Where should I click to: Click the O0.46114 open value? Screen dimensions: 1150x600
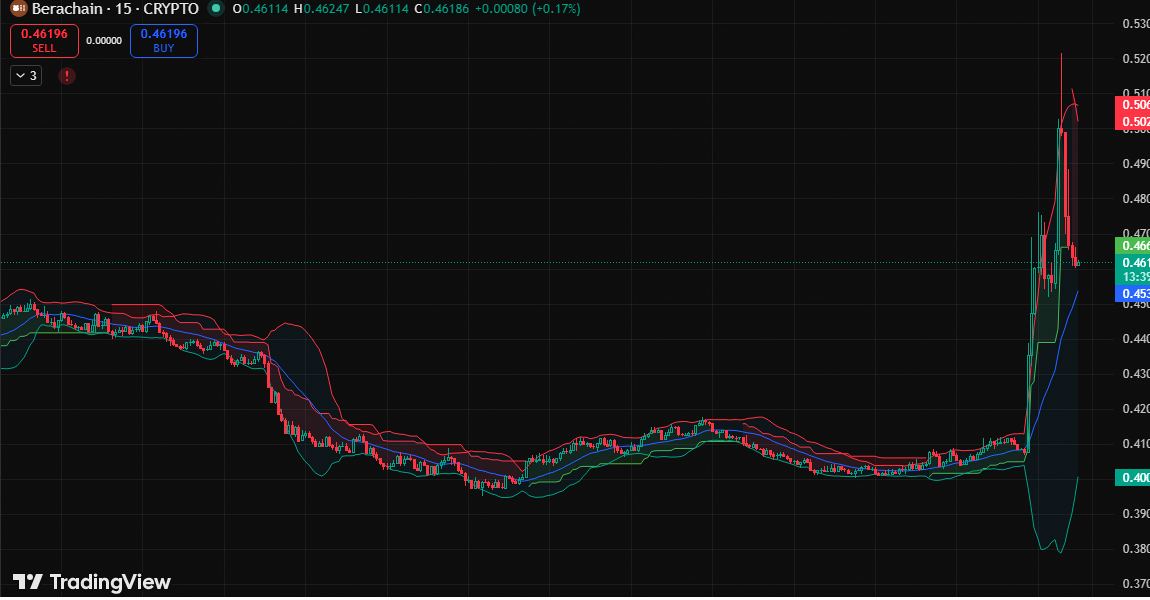click(x=260, y=9)
